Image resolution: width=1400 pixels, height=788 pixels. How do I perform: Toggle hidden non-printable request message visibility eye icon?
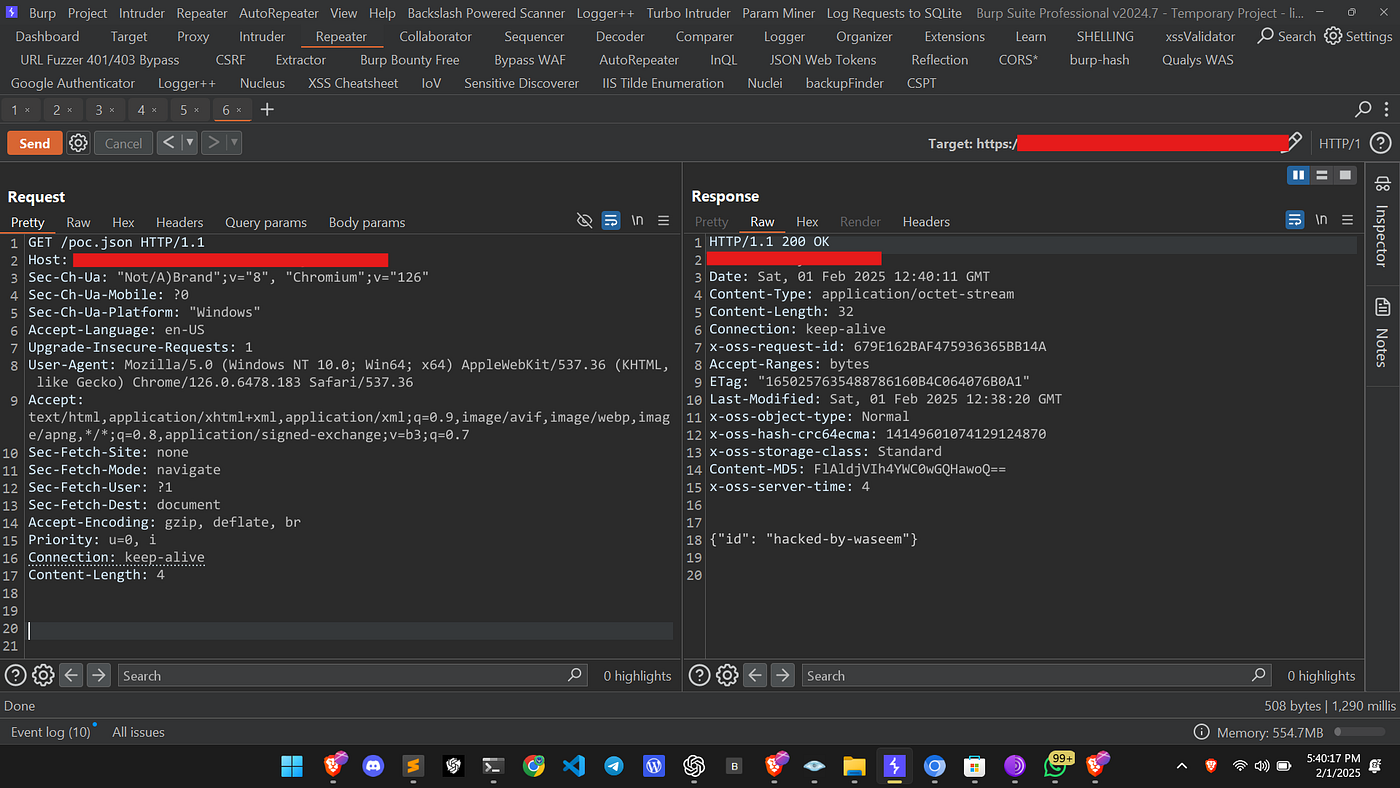click(585, 220)
